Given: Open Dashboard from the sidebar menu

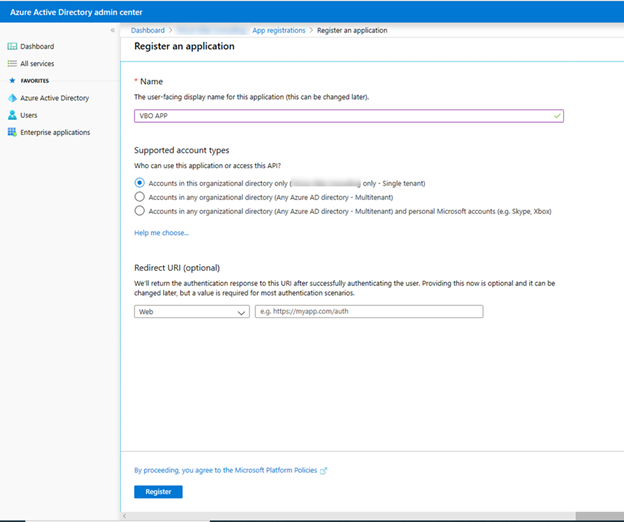Looking at the screenshot, I should (37, 47).
